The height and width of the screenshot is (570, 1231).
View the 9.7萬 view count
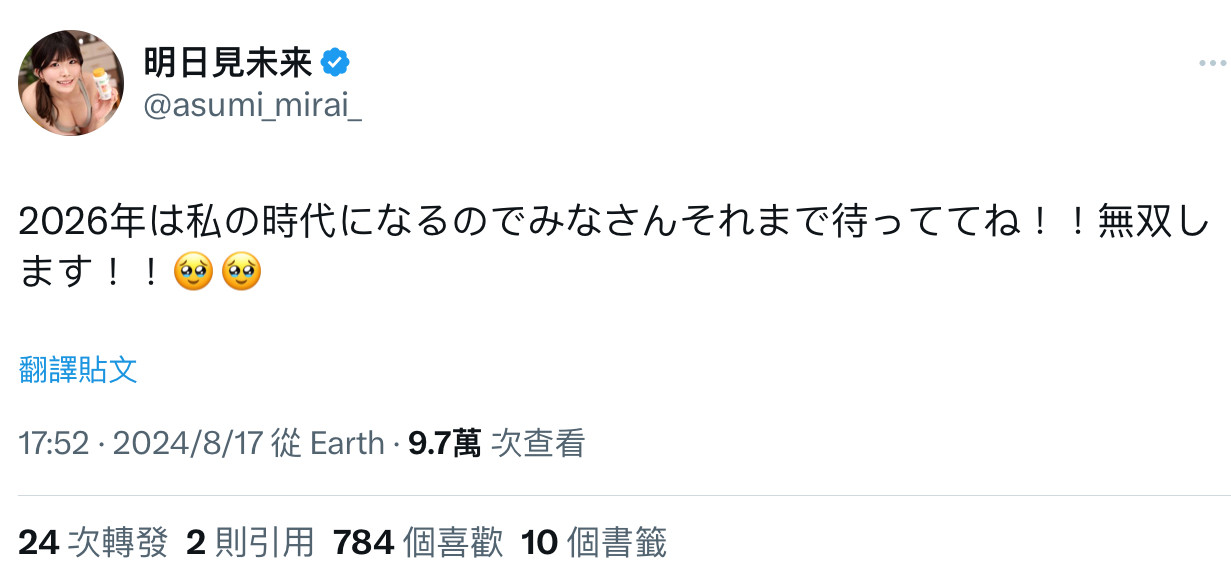tap(444, 443)
